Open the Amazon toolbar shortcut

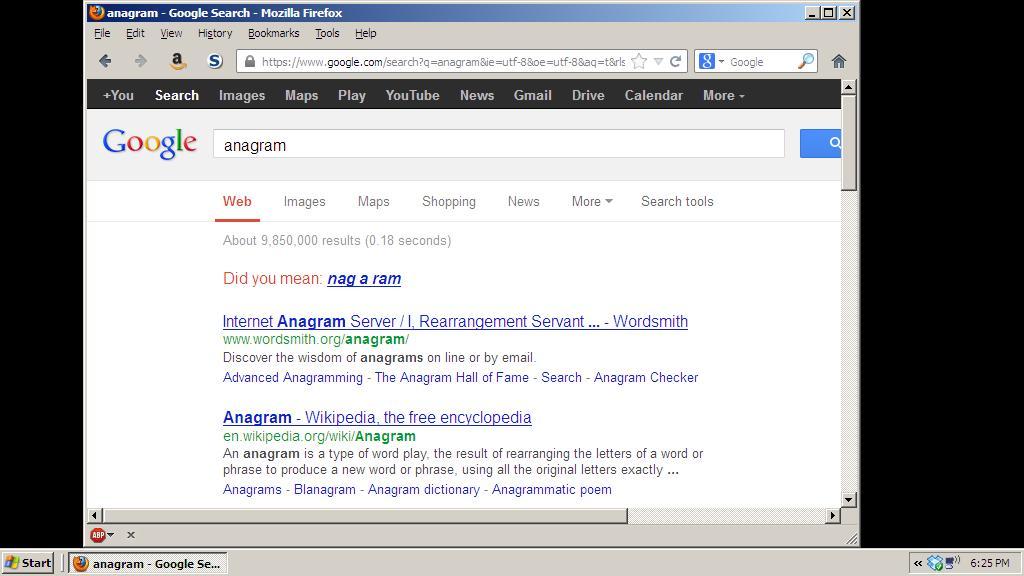coord(177,61)
